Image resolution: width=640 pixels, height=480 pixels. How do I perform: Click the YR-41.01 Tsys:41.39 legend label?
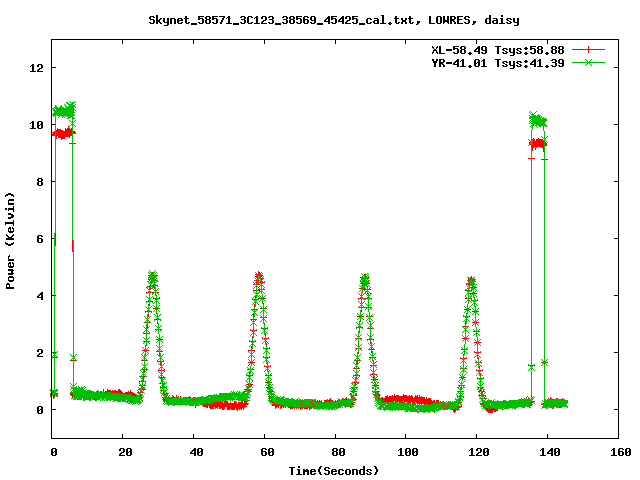click(x=498, y=63)
